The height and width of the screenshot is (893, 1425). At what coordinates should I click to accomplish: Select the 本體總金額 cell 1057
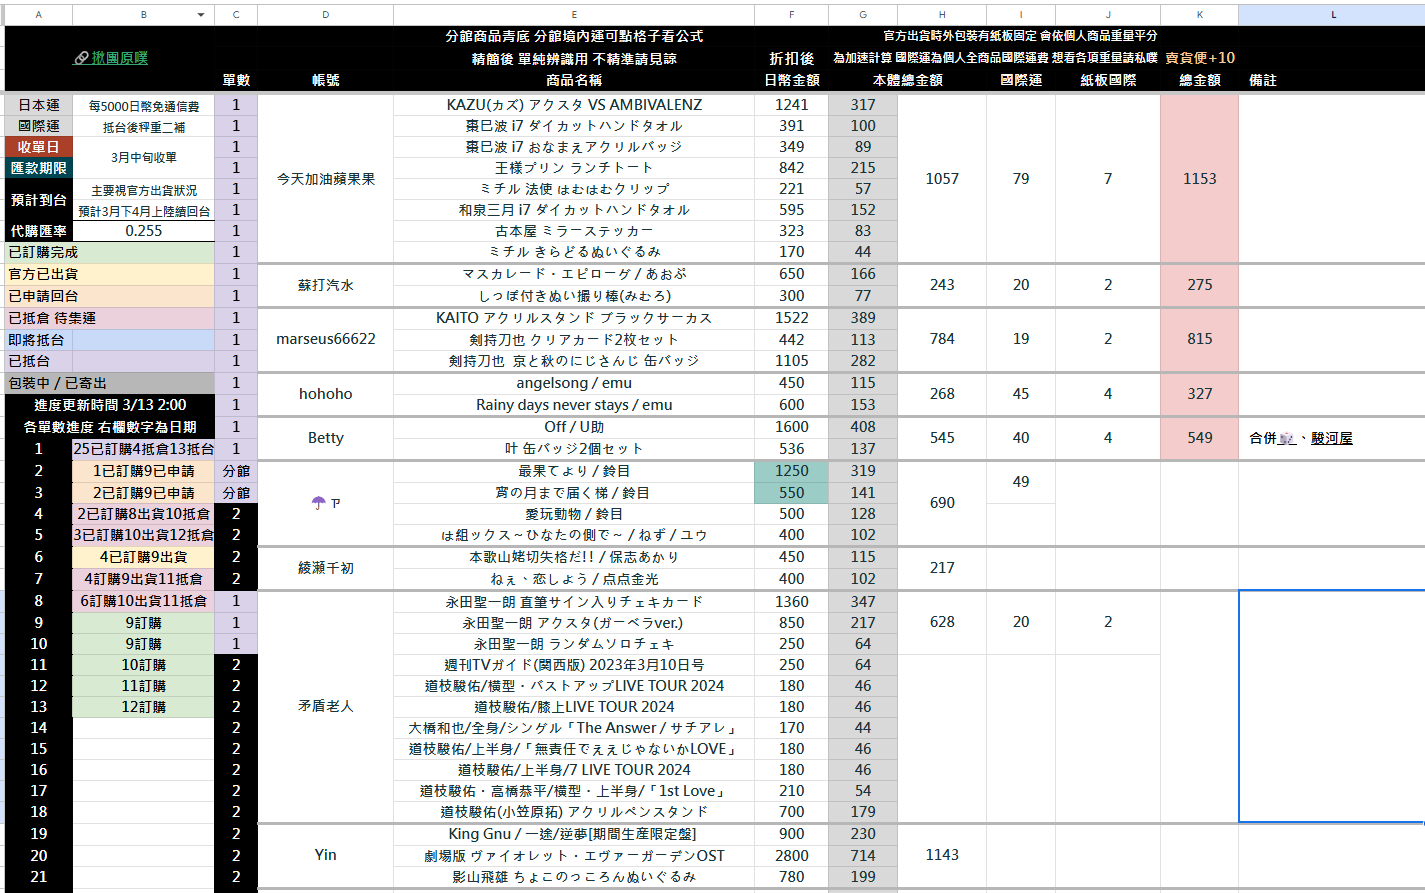(942, 178)
